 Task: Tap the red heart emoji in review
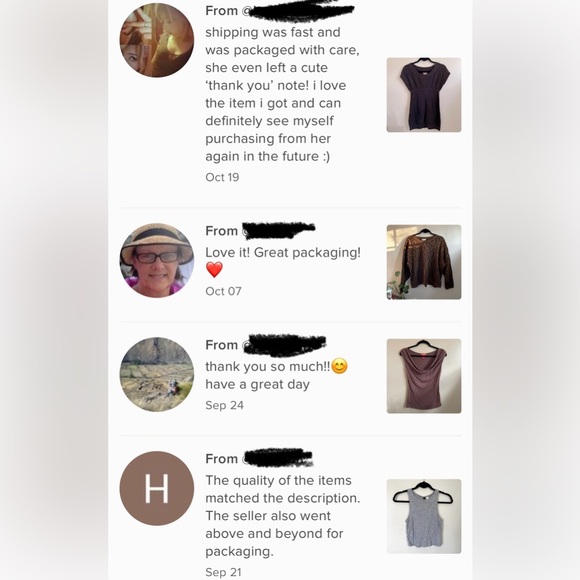click(214, 270)
